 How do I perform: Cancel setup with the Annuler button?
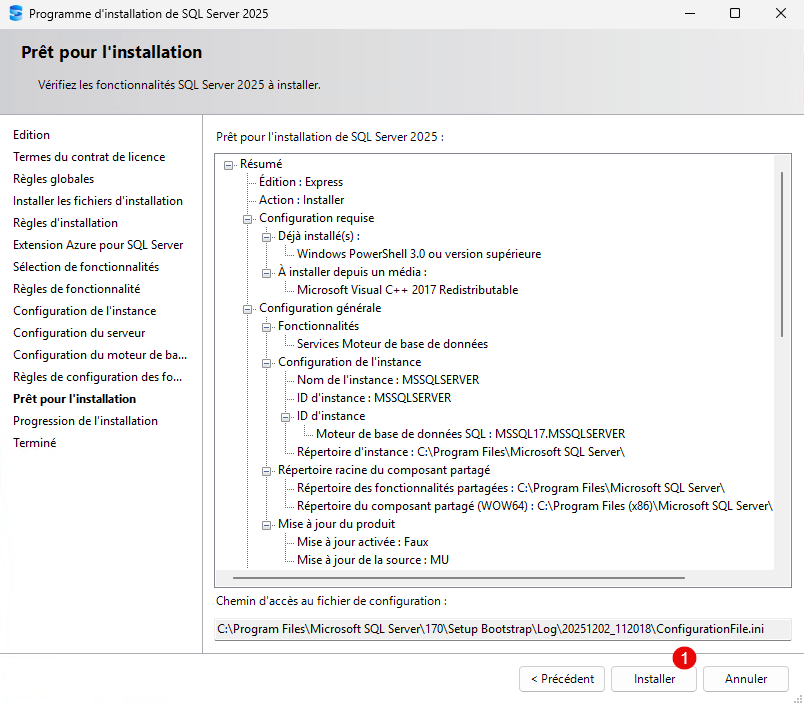746,679
